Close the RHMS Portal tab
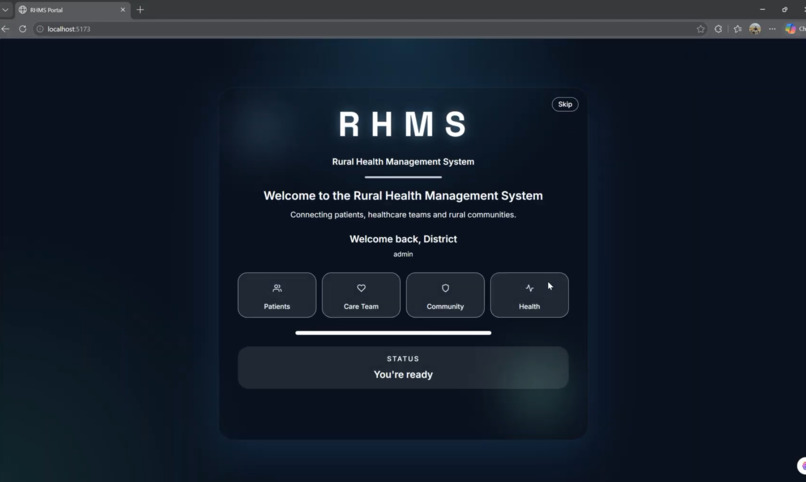 pos(122,10)
